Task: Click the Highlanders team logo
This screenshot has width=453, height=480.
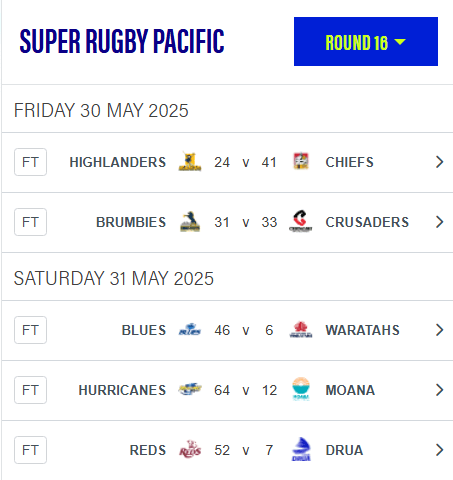Action: click(x=190, y=162)
